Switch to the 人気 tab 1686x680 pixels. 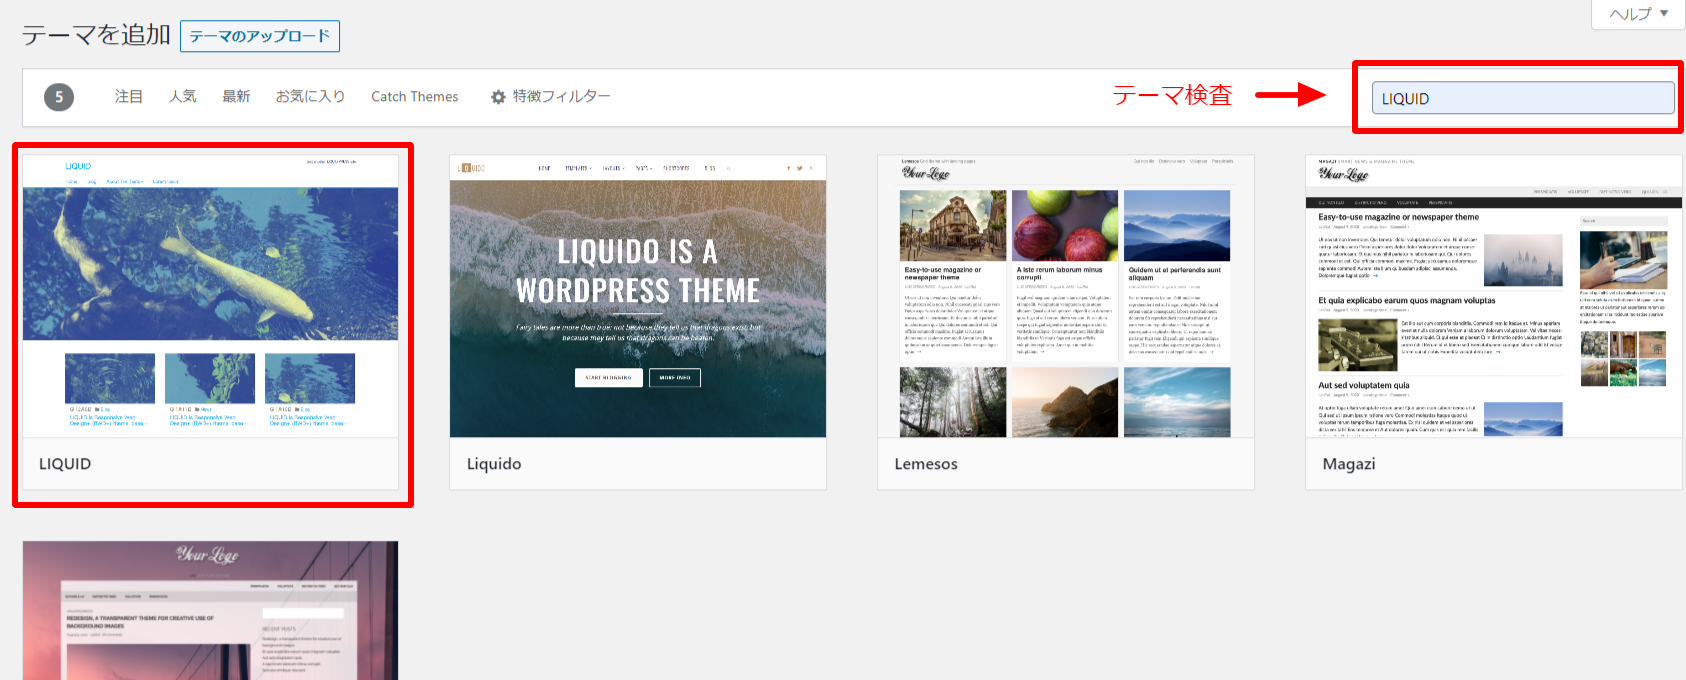tap(182, 97)
